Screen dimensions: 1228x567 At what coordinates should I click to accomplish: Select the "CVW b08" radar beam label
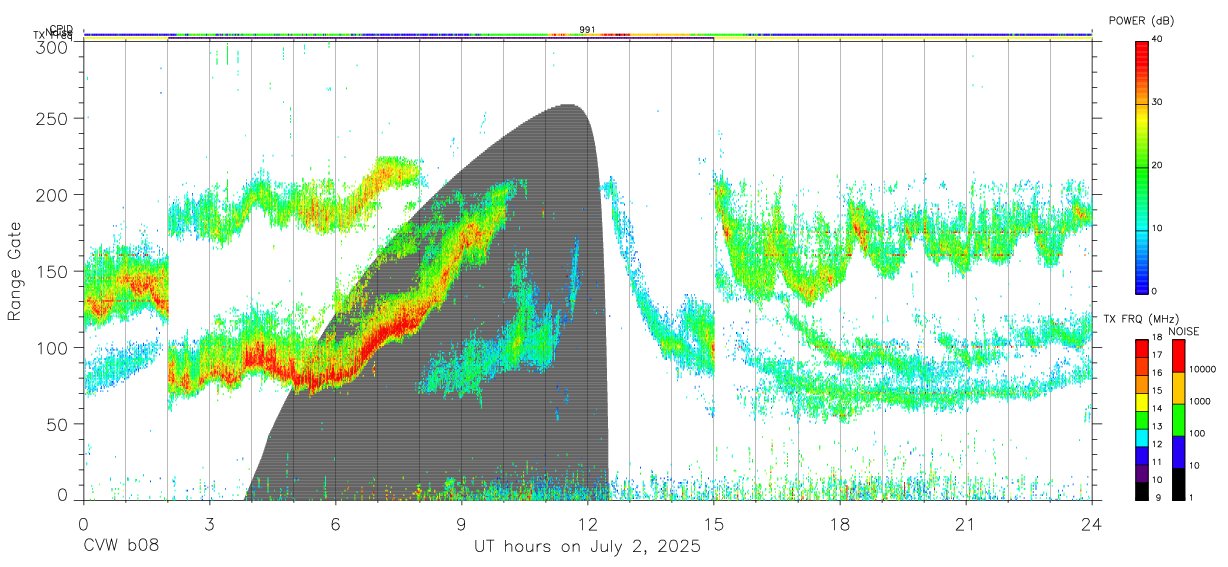(x=121, y=547)
